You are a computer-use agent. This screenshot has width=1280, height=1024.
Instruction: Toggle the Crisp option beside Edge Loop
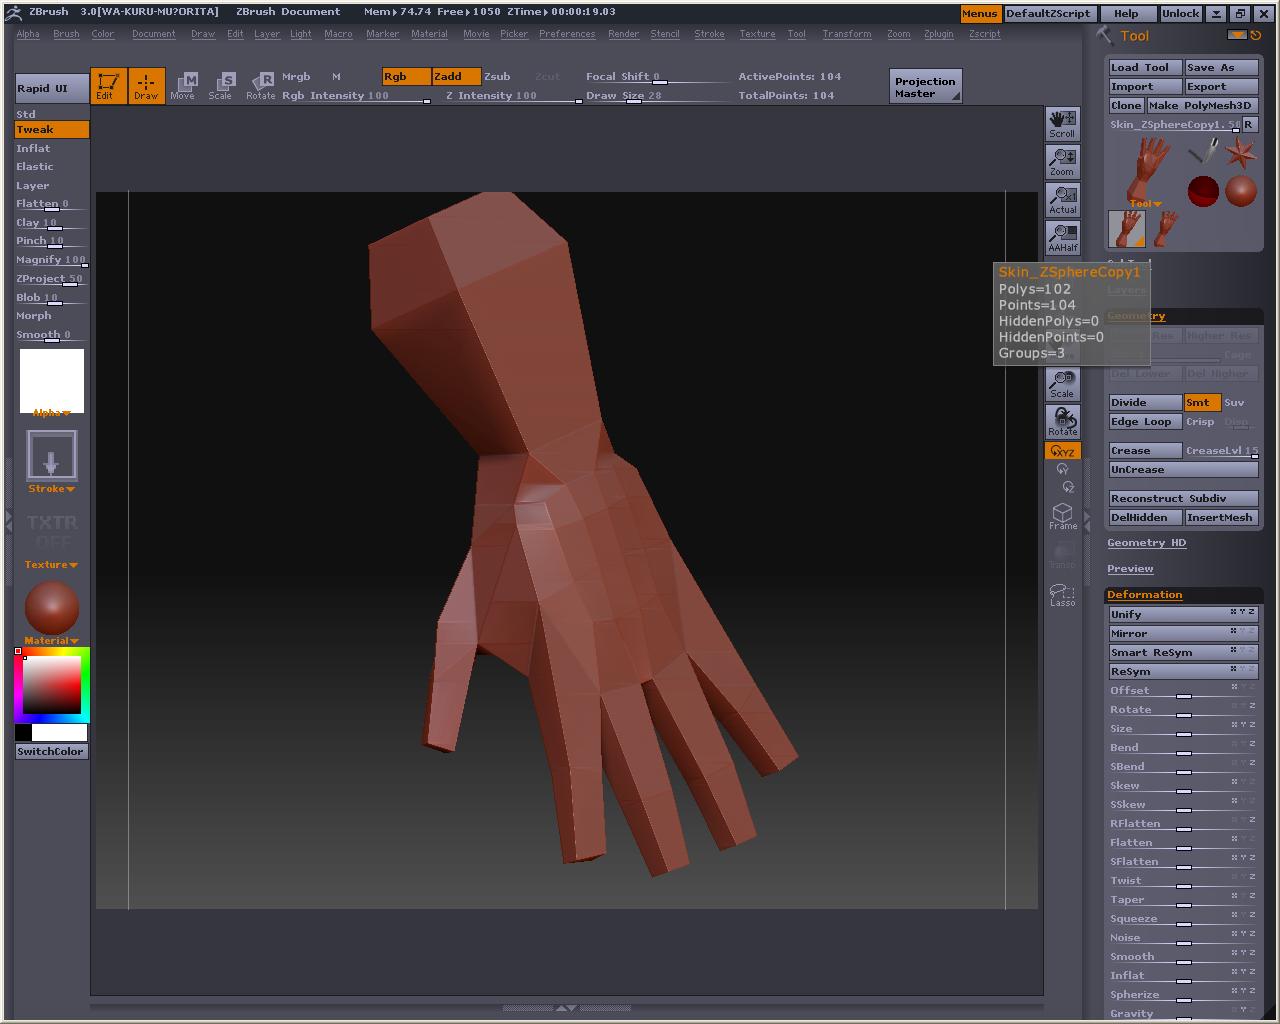pyautogui.click(x=1200, y=422)
